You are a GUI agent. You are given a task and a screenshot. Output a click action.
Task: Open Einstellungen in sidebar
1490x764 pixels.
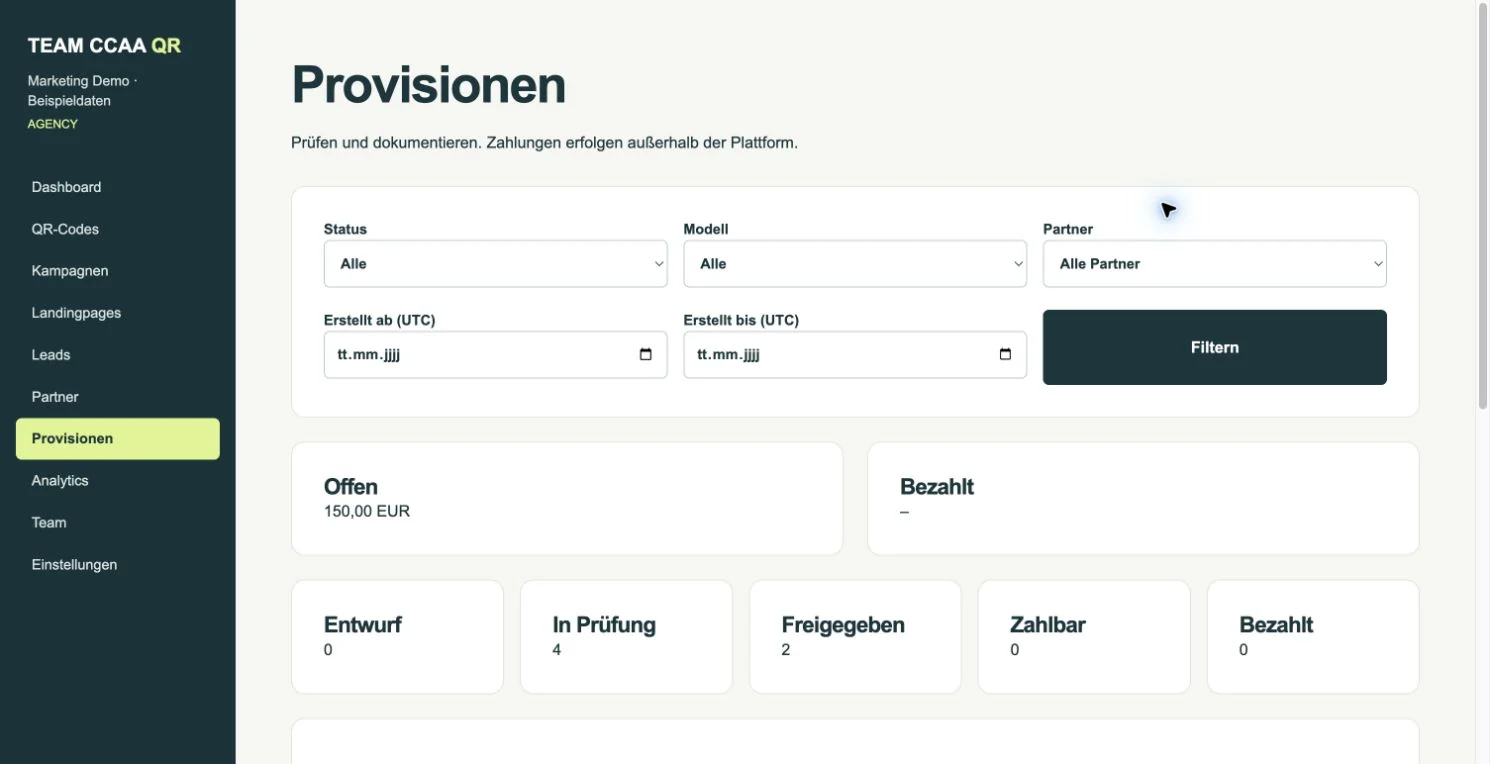coord(118,565)
